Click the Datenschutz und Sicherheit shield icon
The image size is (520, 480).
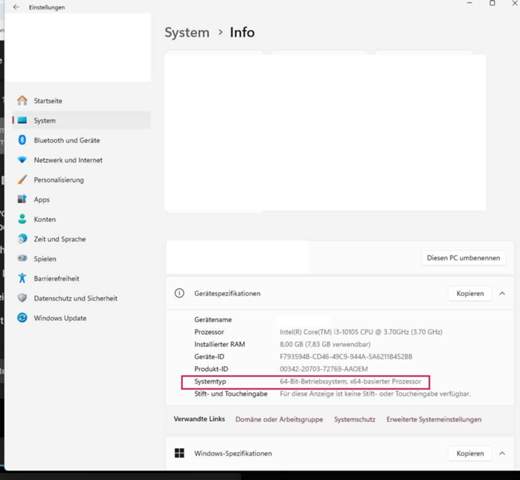tap(22, 298)
